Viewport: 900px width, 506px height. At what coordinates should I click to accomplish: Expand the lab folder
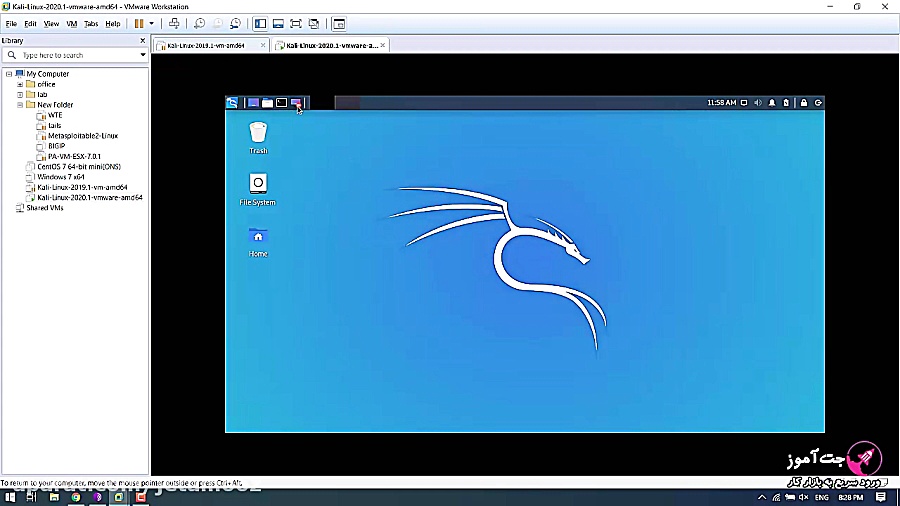pyautogui.click(x=20, y=95)
